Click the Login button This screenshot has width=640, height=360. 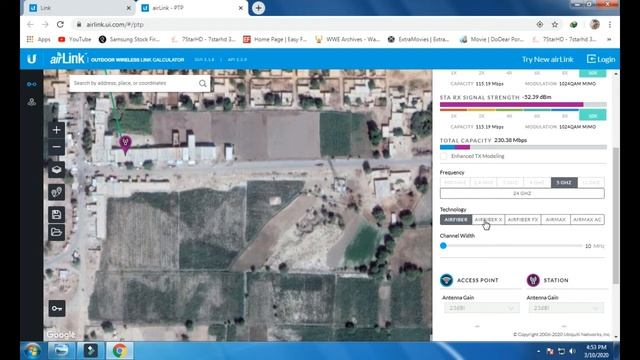[601, 60]
